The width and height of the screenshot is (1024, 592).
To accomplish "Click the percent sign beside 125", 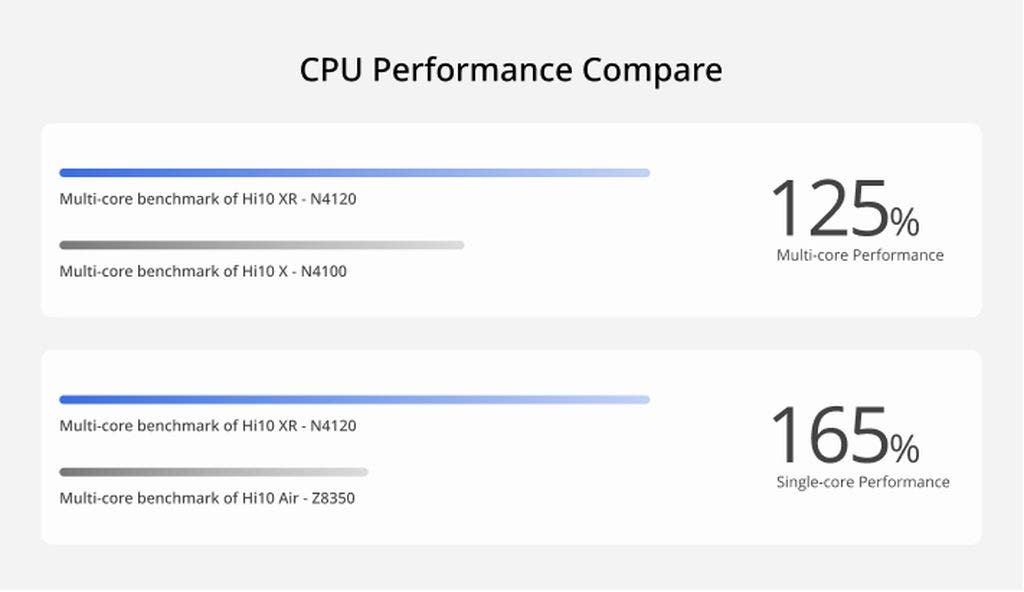I will click(905, 220).
